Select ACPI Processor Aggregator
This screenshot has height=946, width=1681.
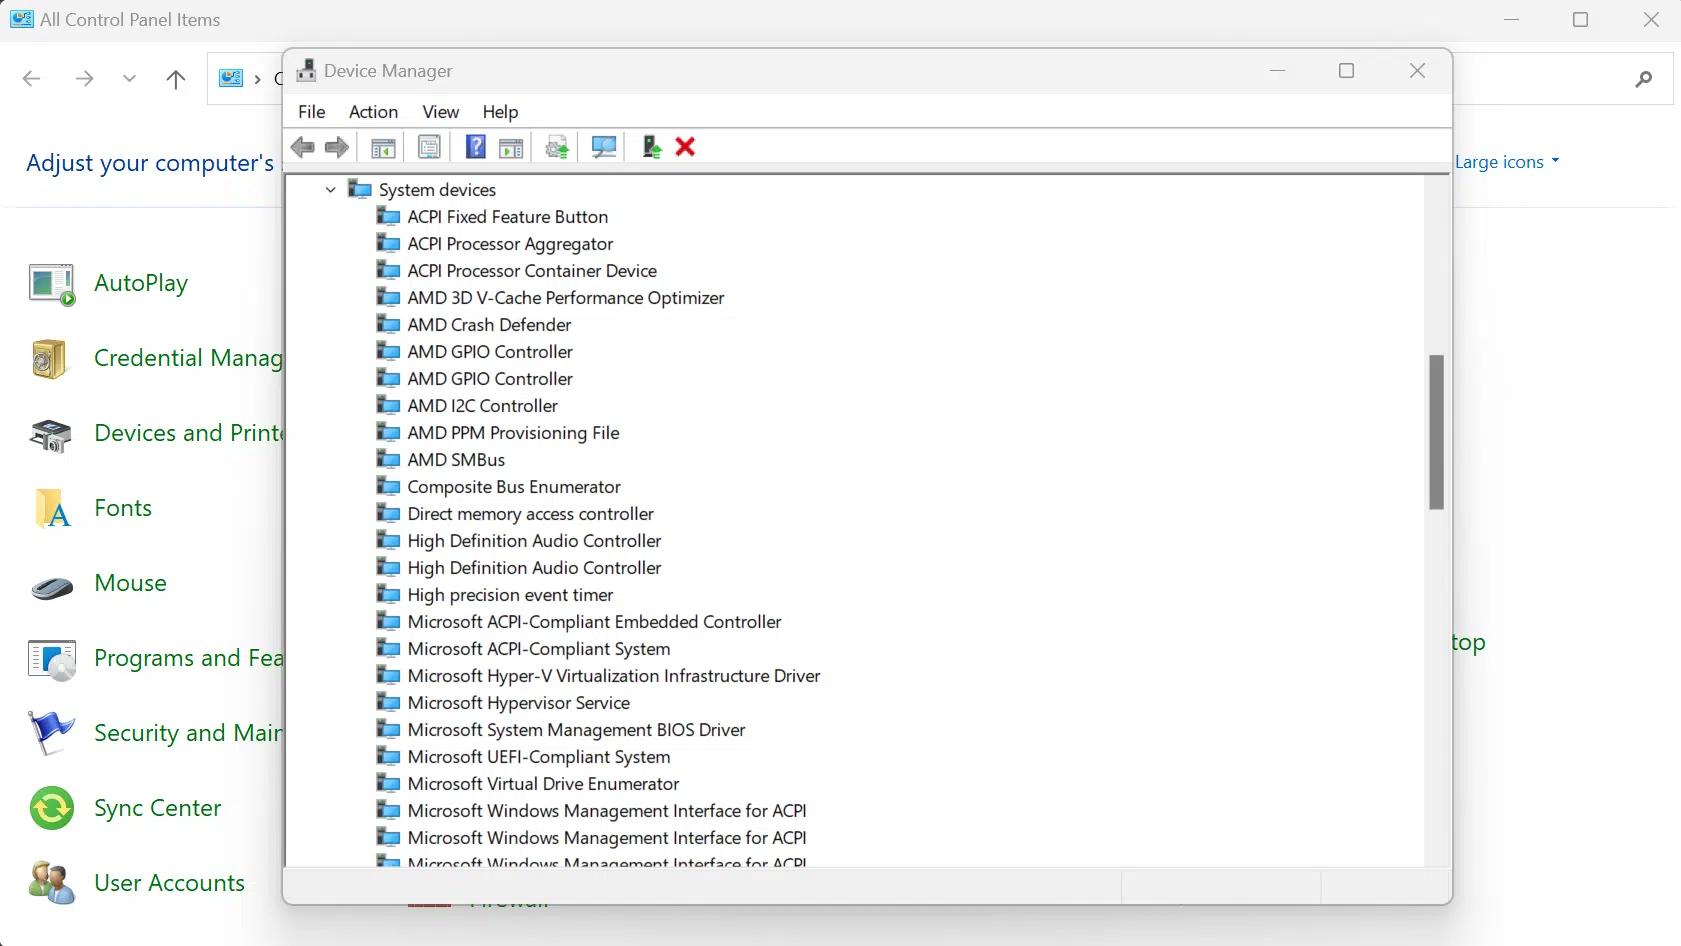pos(510,243)
